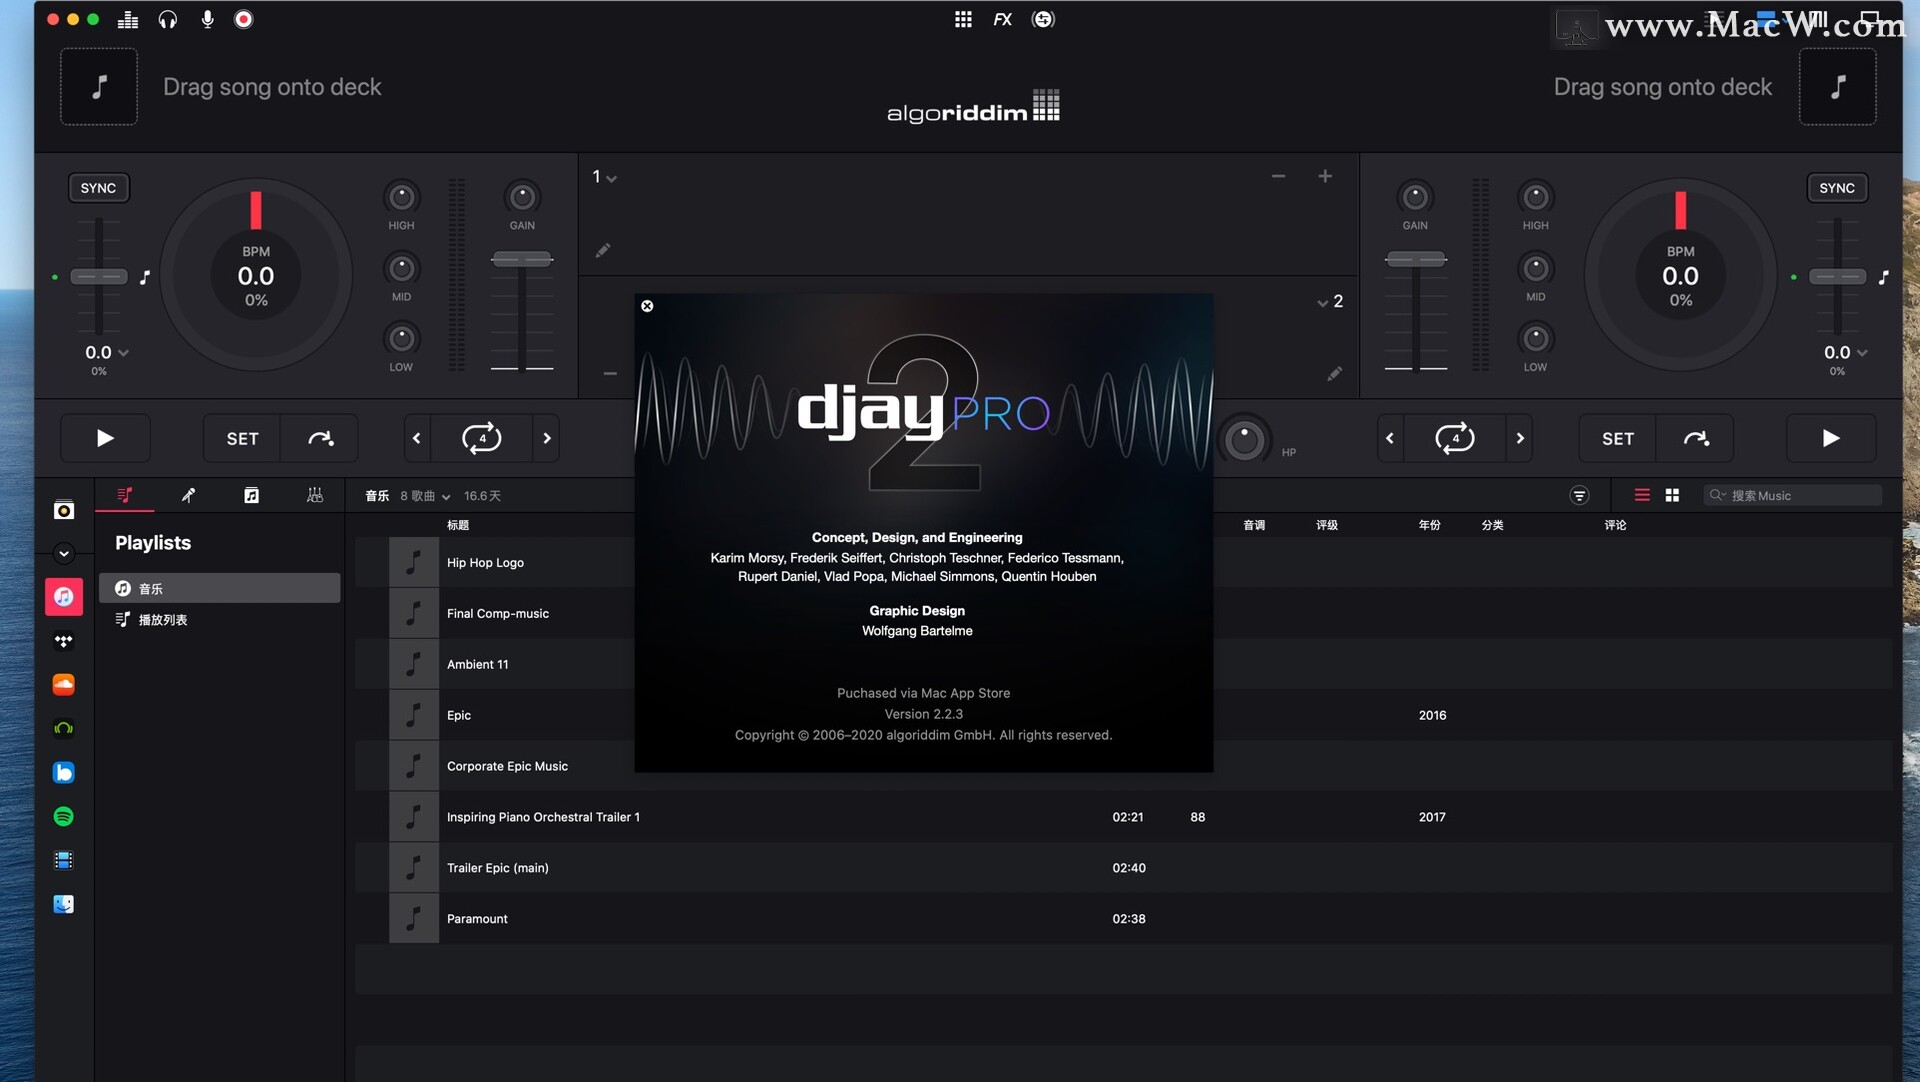Toggle the 4-beat loop on right deck
The image size is (1920, 1082).
pos(1455,438)
